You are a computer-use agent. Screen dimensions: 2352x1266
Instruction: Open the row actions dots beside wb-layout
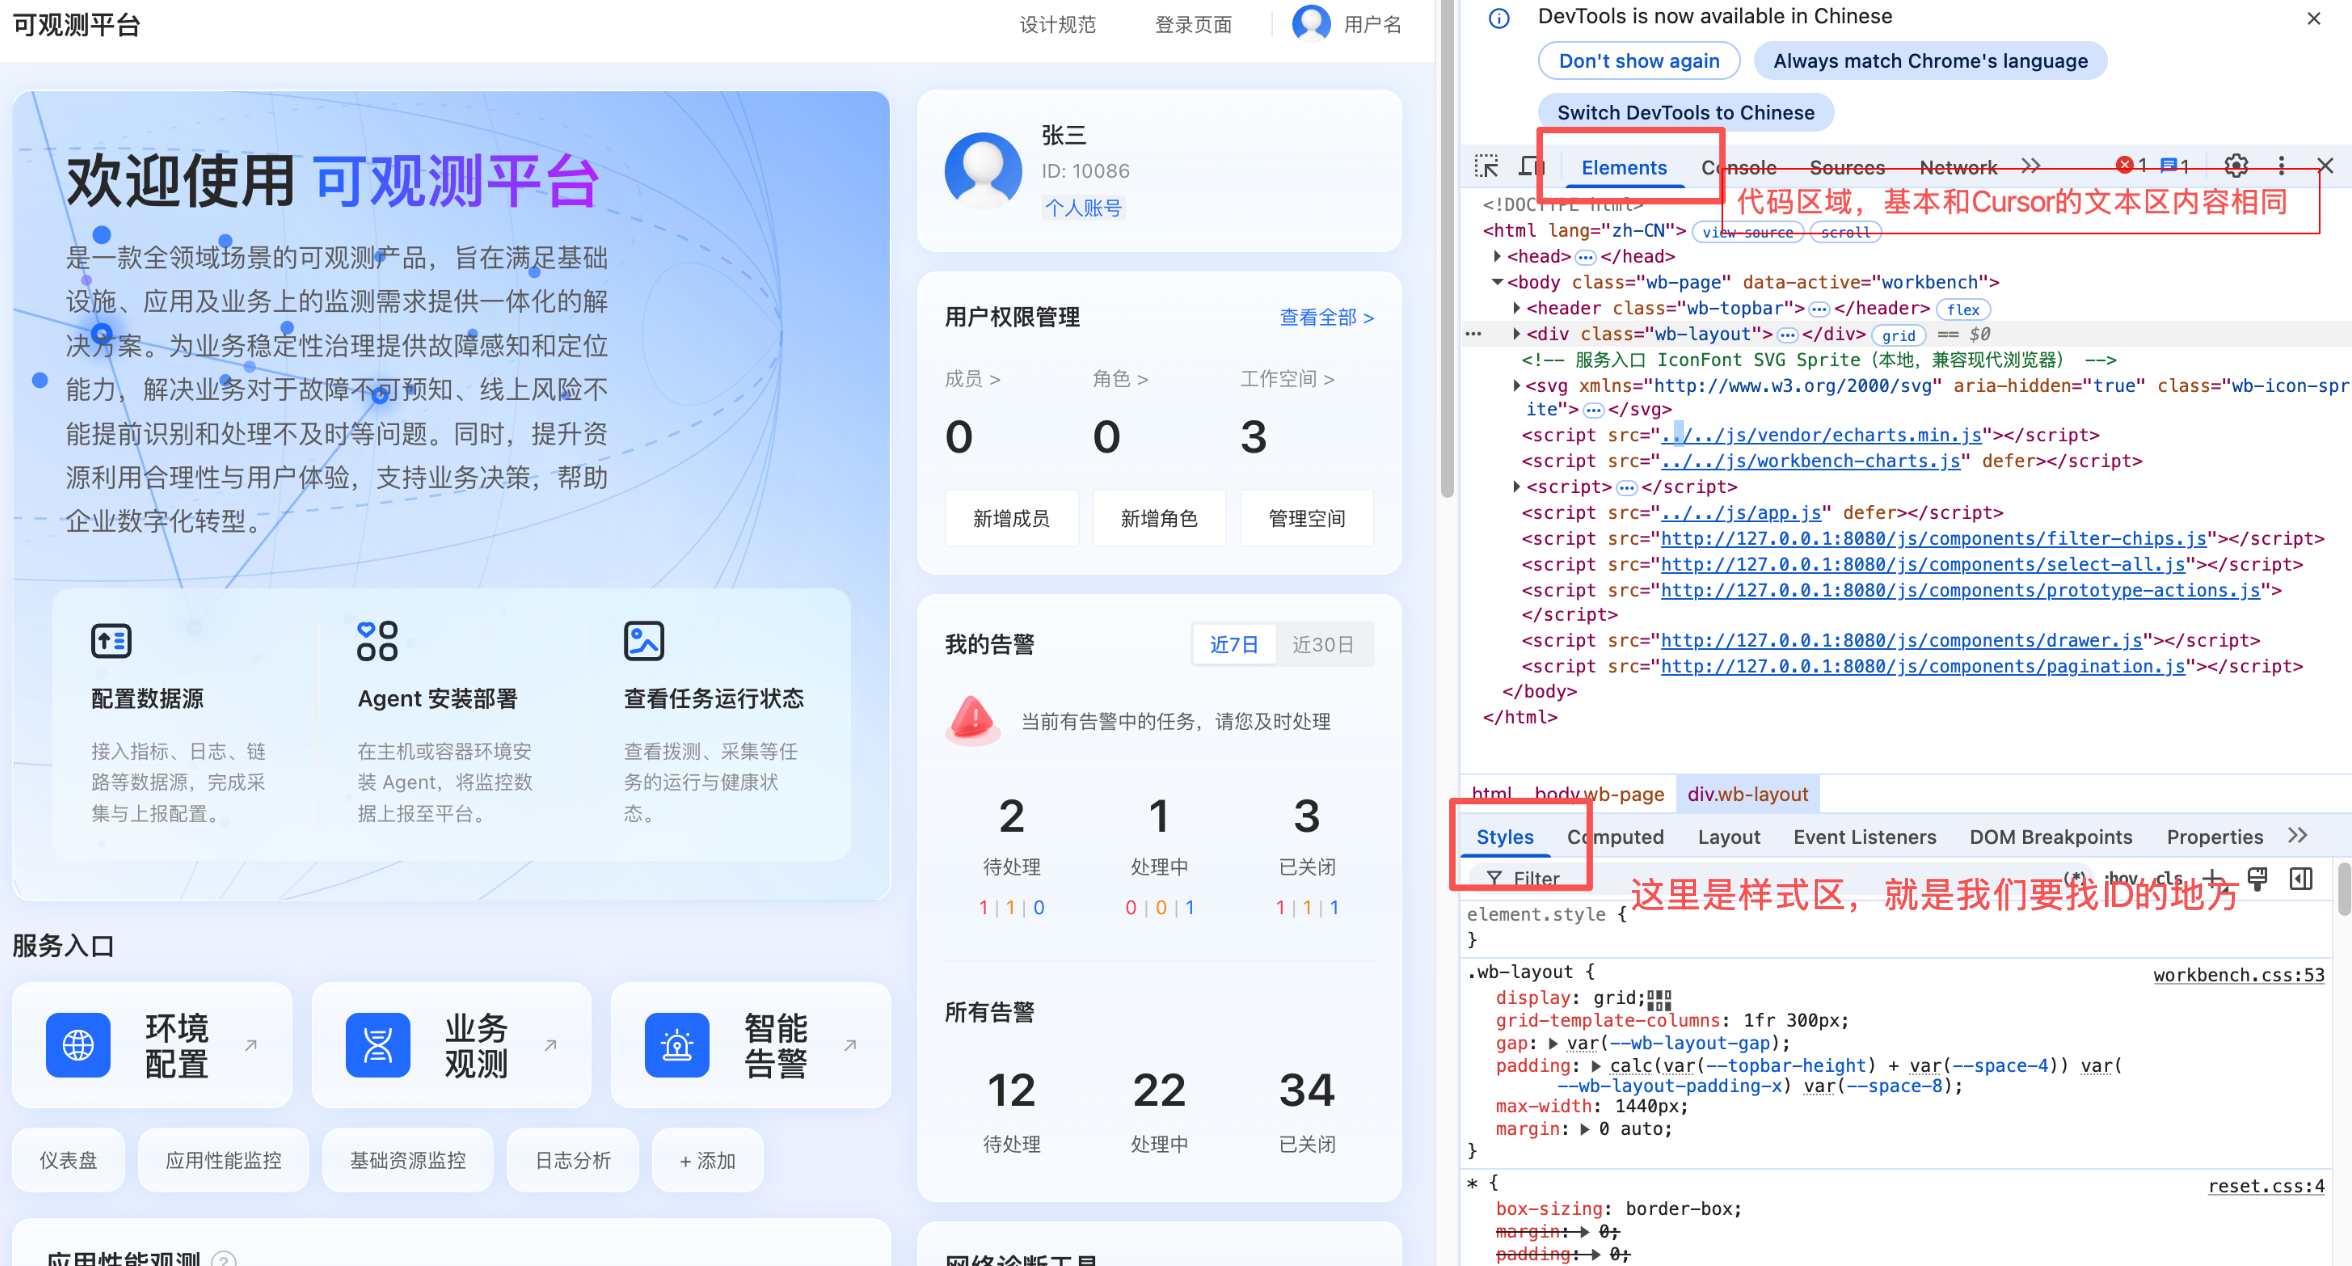click(x=1473, y=334)
